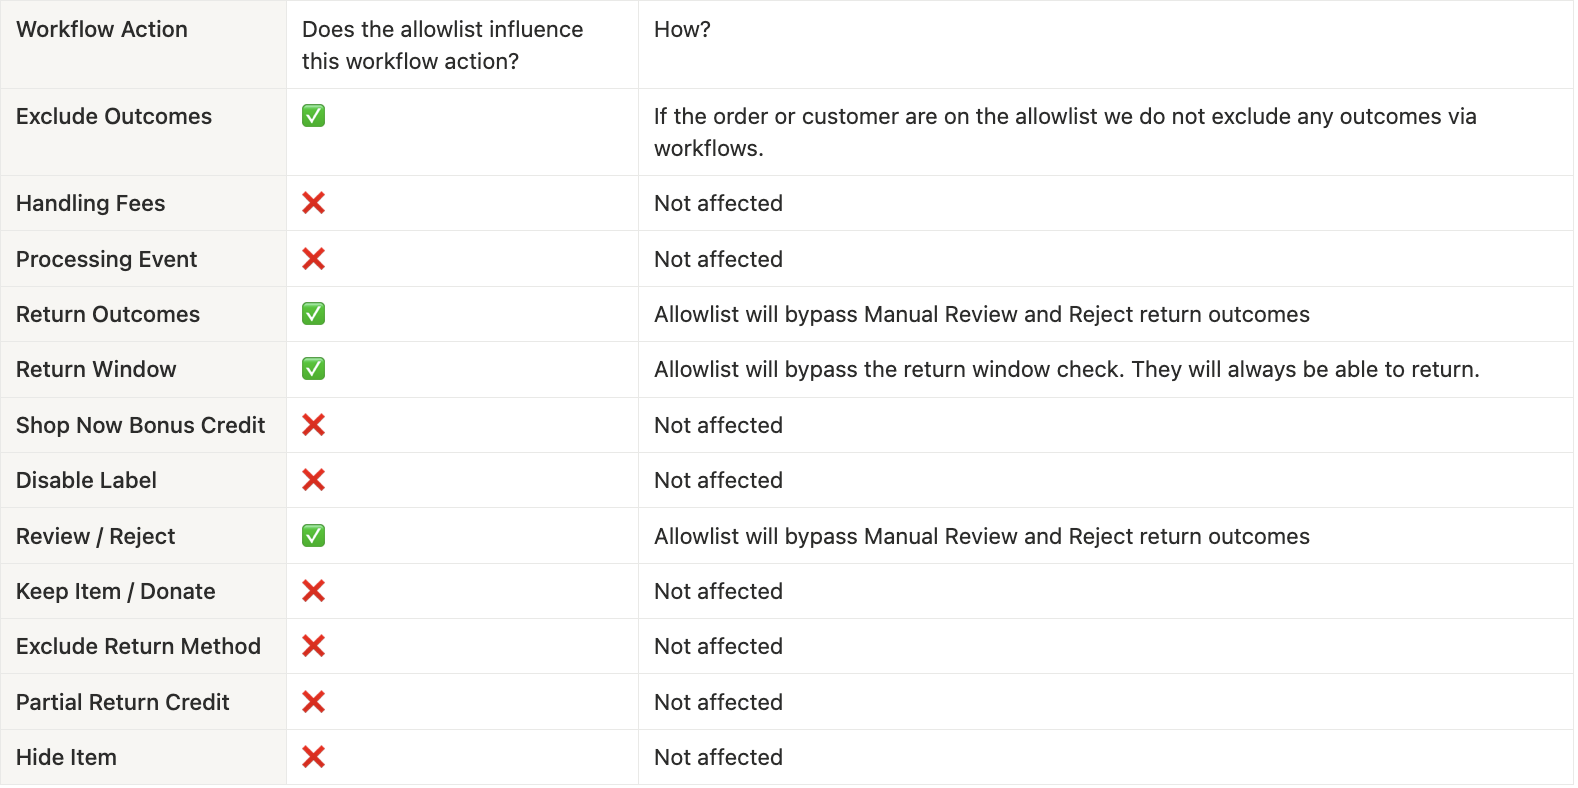The width and height of the screenshot is (1578, 788).
Task: Click the red X in Hide Item row
Action: pyautogui.click(x=313, y=757)
